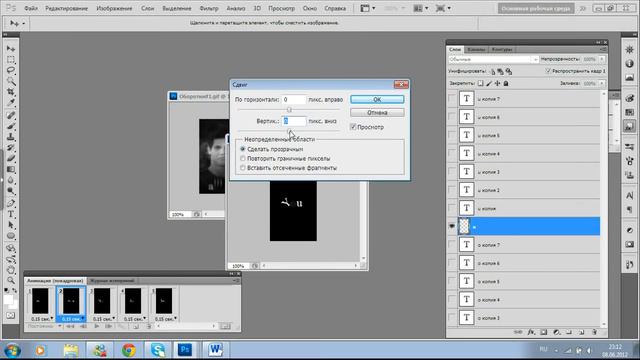Open the Info panel from the side dock
Screen dimensions: 640x360
(x=629, y=64)
